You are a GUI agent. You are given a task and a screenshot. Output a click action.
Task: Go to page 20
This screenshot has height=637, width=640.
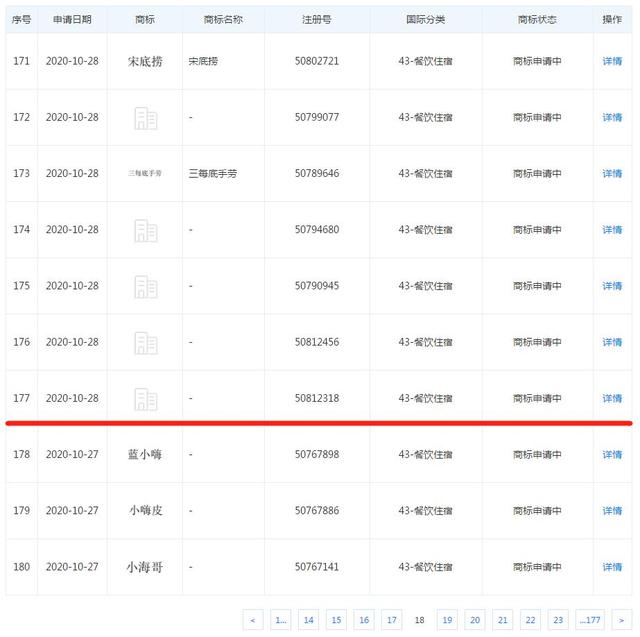pos(475,620)
